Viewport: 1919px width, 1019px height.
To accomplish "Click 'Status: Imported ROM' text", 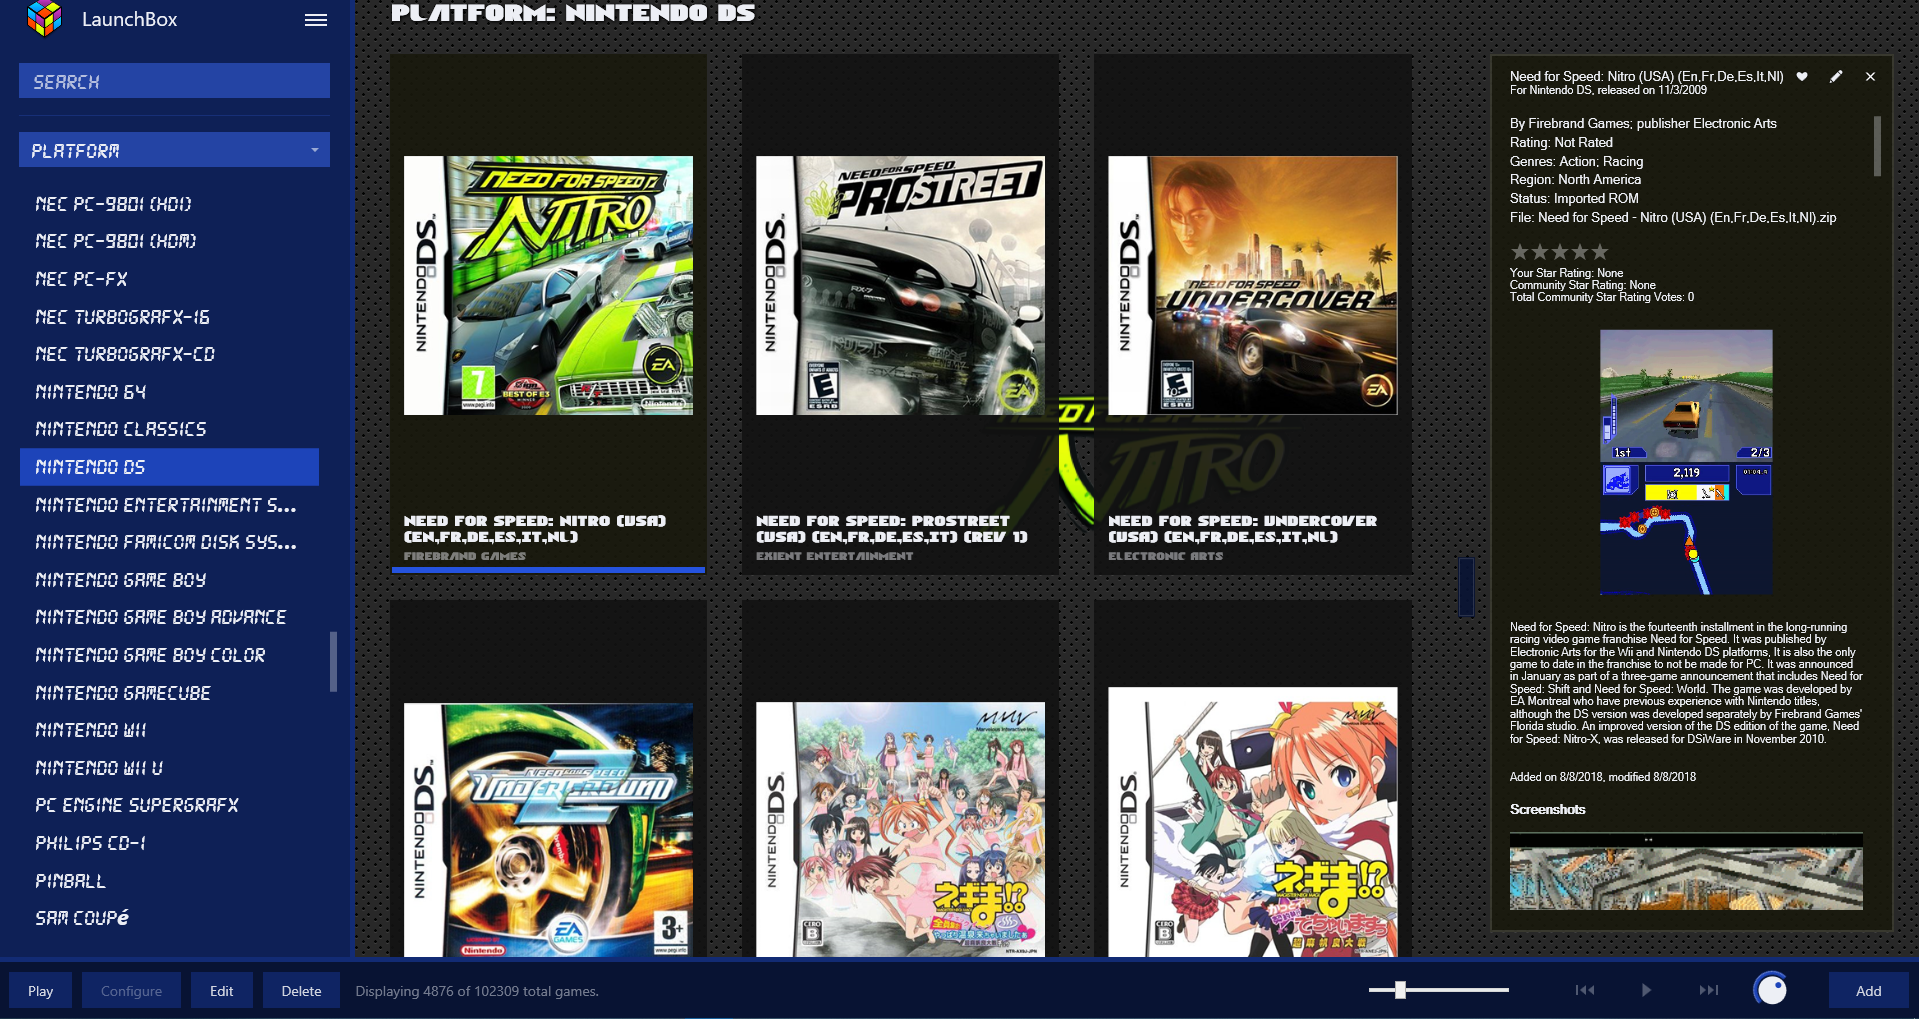I will click(x=1574, y=198).
